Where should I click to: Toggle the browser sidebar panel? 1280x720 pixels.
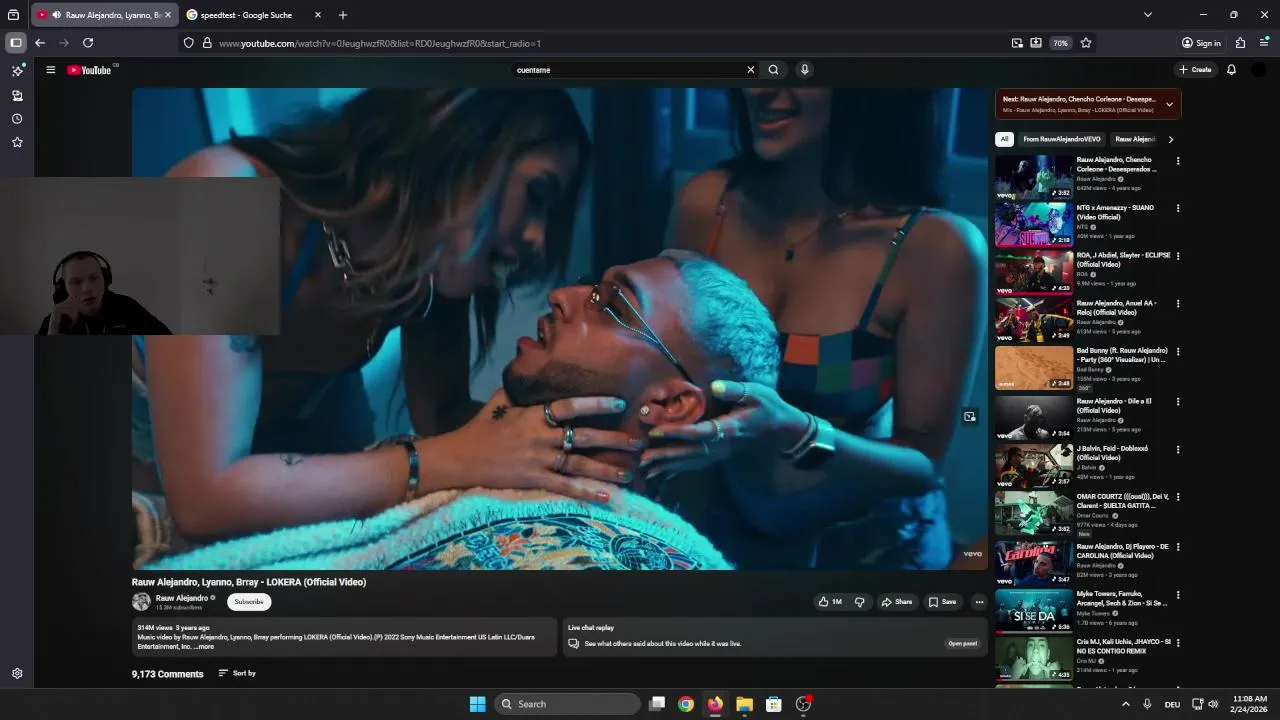[x=15, y=43]
